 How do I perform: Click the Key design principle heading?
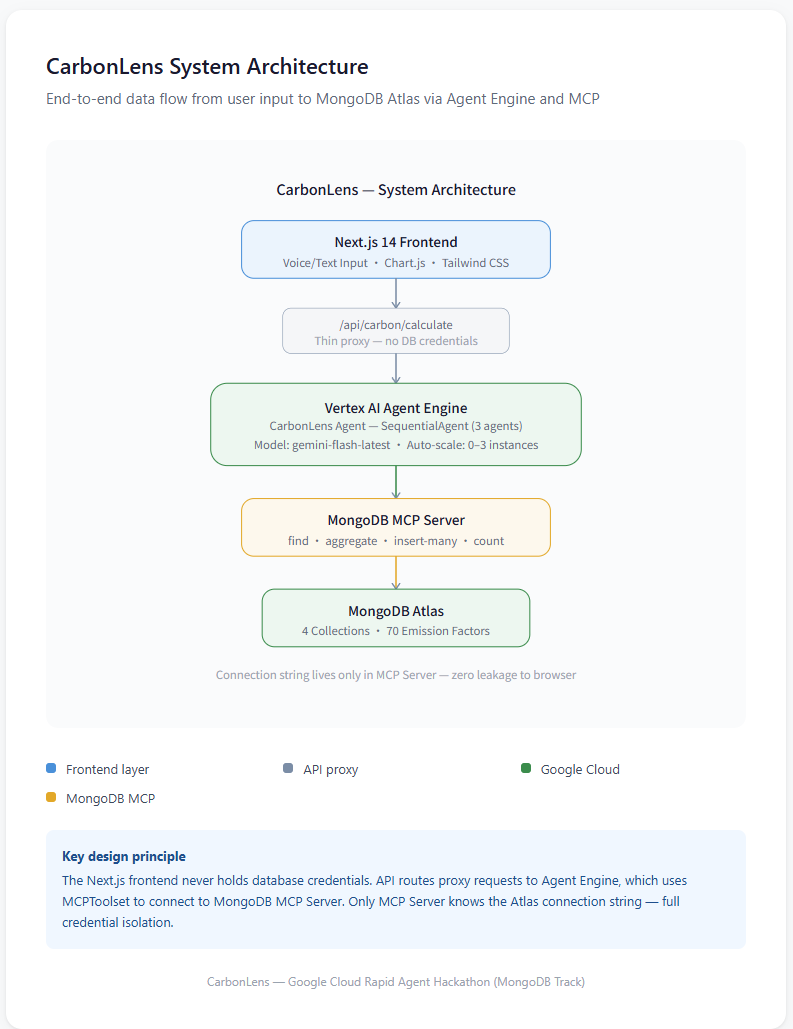point(124,856)
